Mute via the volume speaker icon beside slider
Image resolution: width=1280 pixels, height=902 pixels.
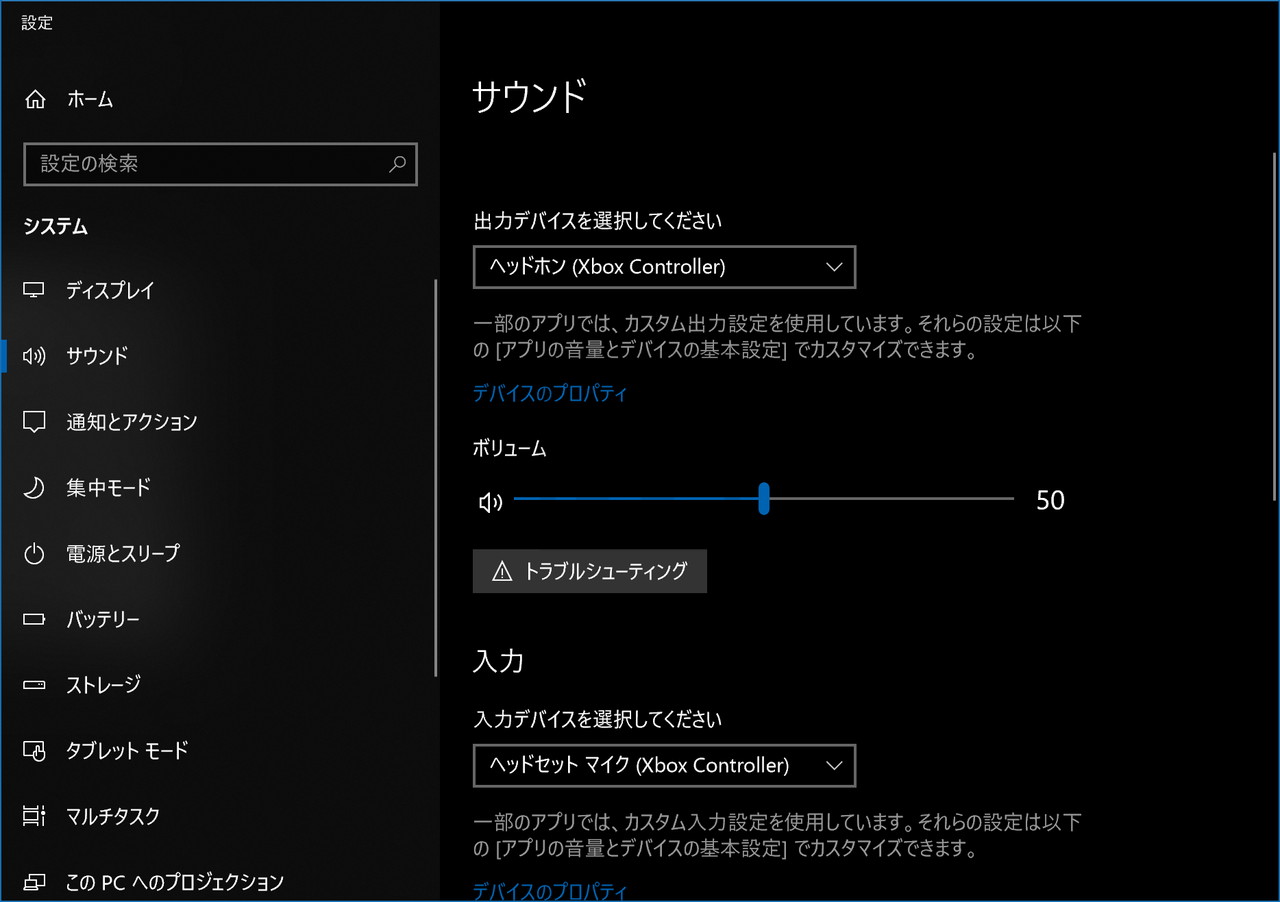[x=490, y=502]
